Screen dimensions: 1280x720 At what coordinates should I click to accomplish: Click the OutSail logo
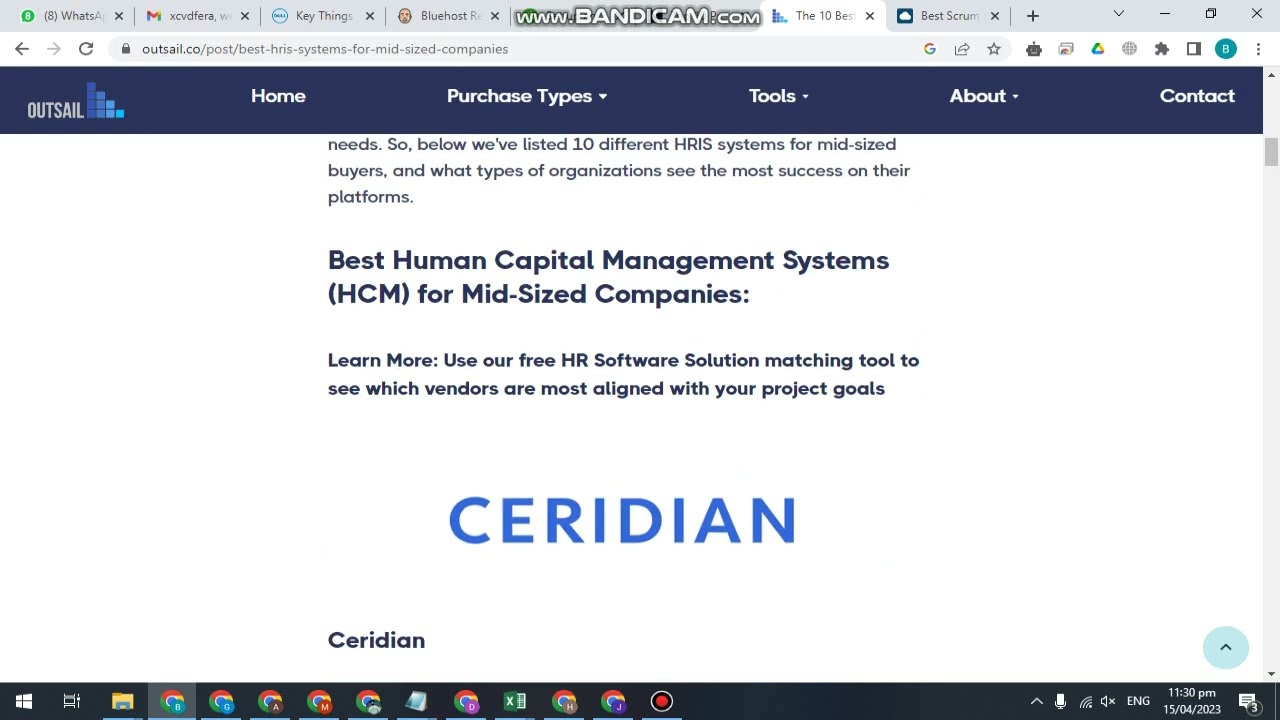pos(76,101)
